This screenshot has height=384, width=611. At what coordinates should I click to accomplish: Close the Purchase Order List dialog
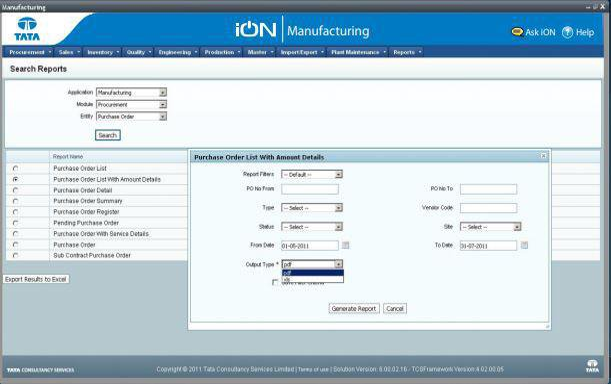coord(544,156)
